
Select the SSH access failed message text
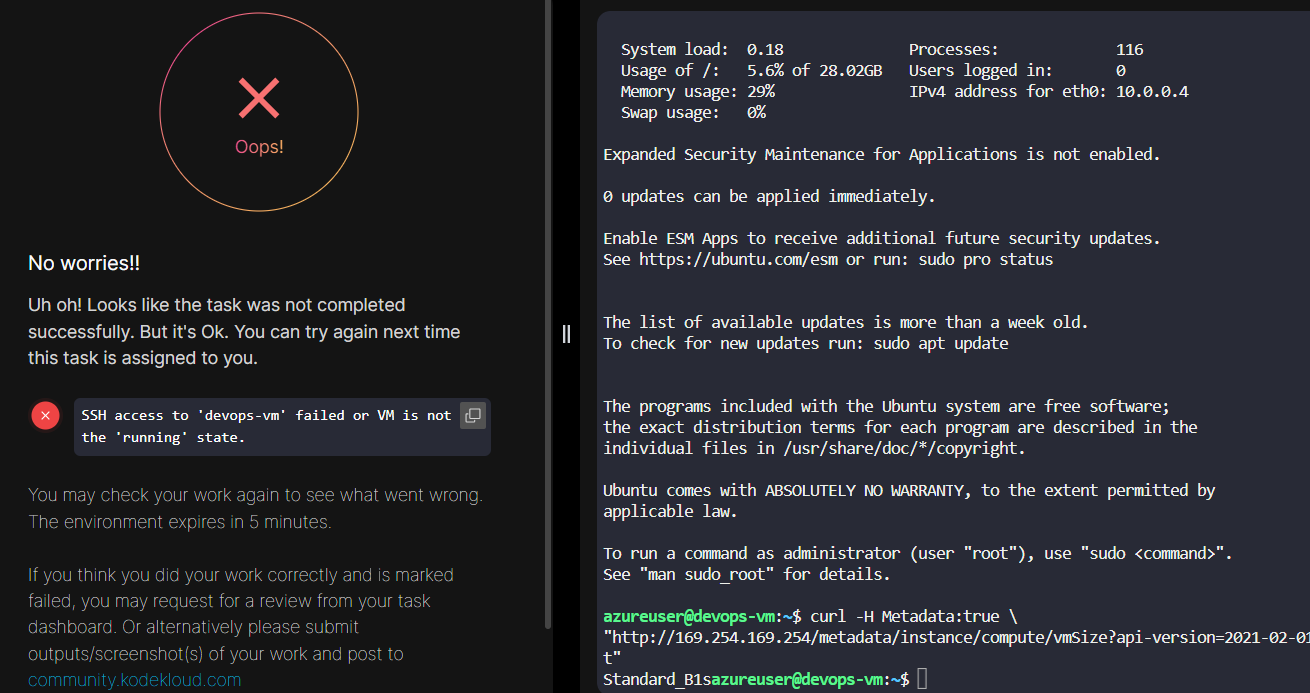click(x=265, y=426)
